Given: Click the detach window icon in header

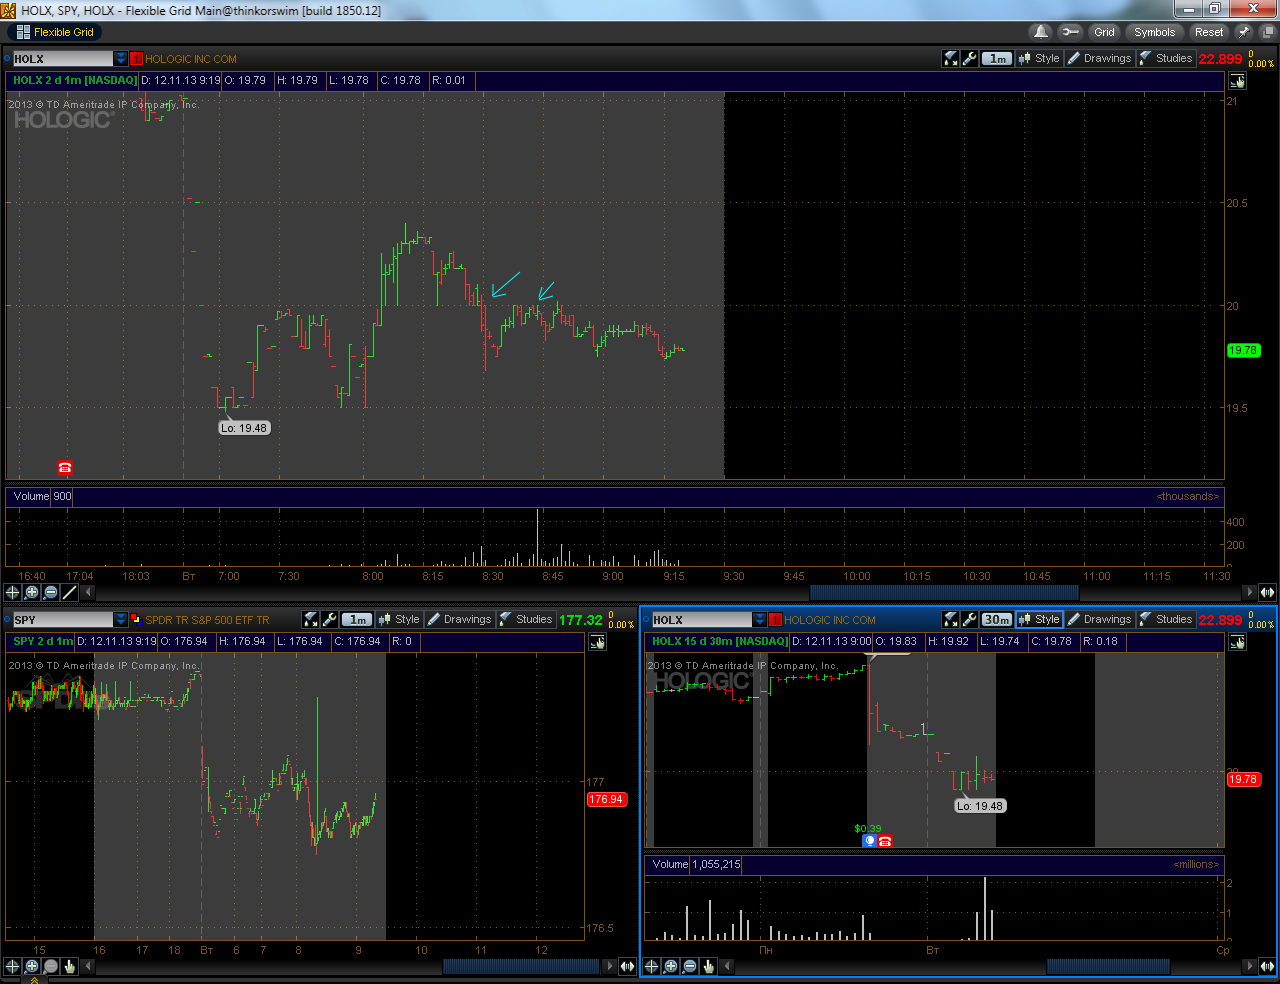Looking at the screenshot, I should click(1266, 32).
